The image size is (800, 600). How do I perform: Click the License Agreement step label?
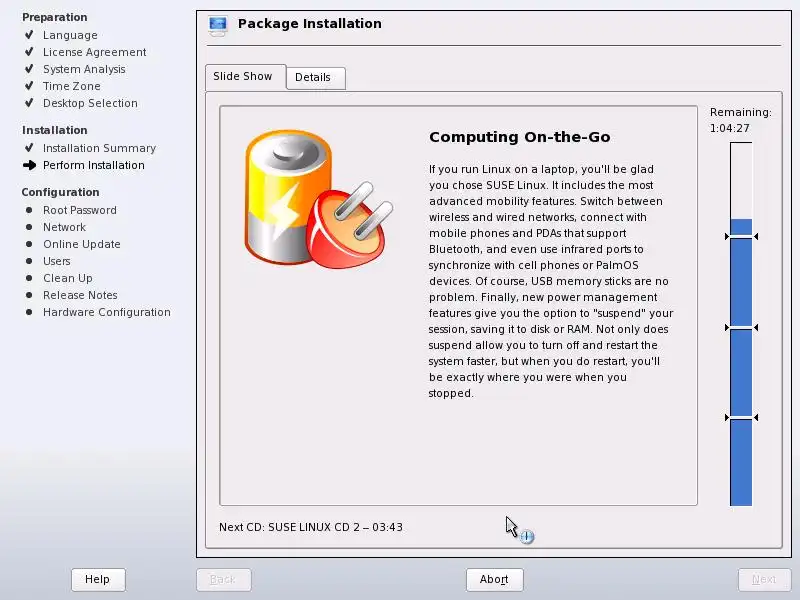pyautogui.click(x=94, y=52)
